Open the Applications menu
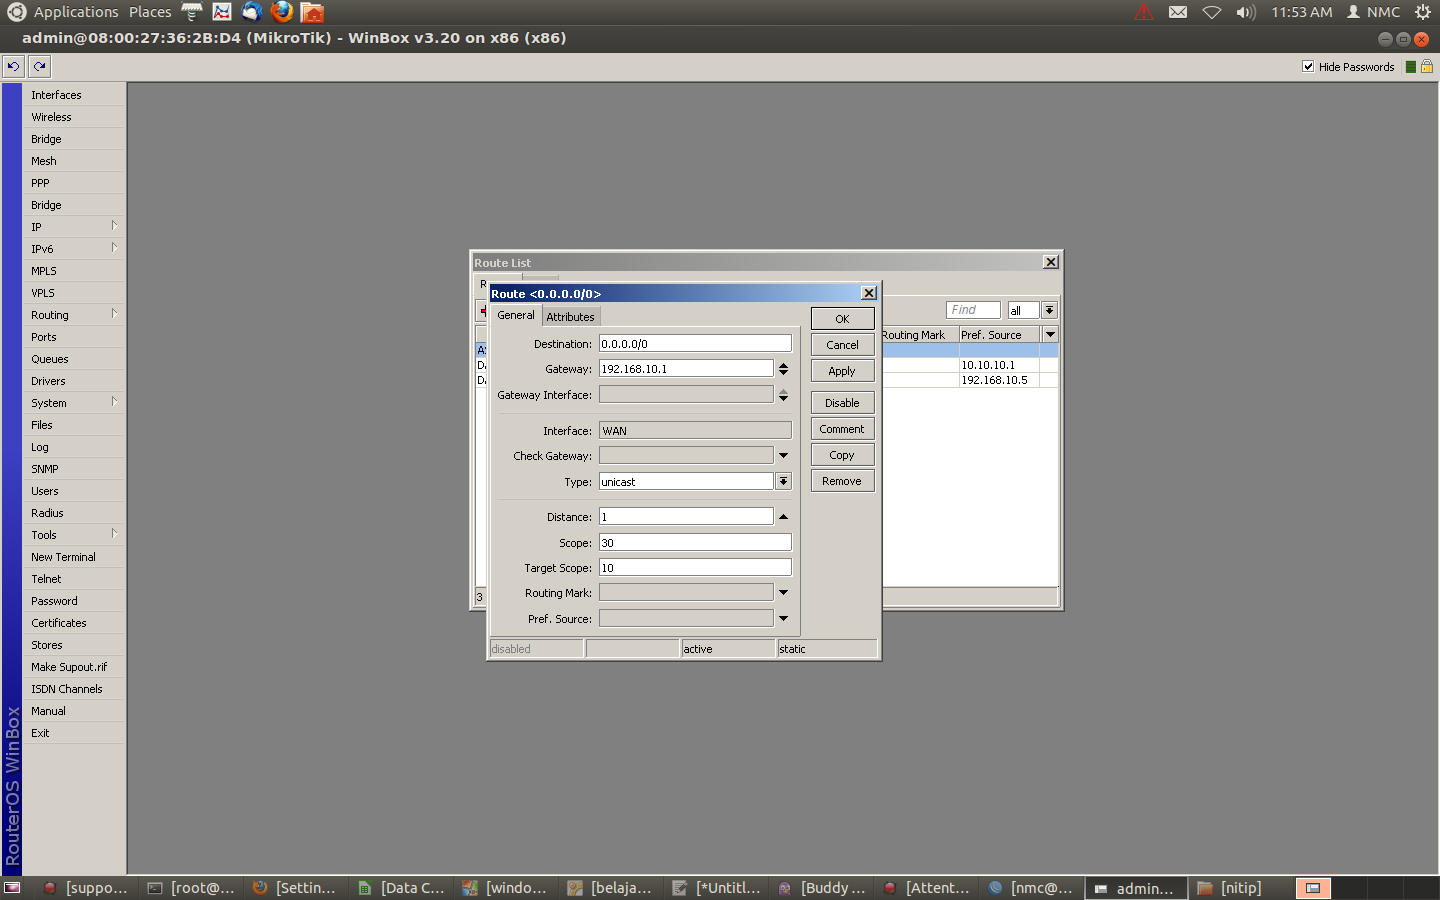 (x=76, y=12)
